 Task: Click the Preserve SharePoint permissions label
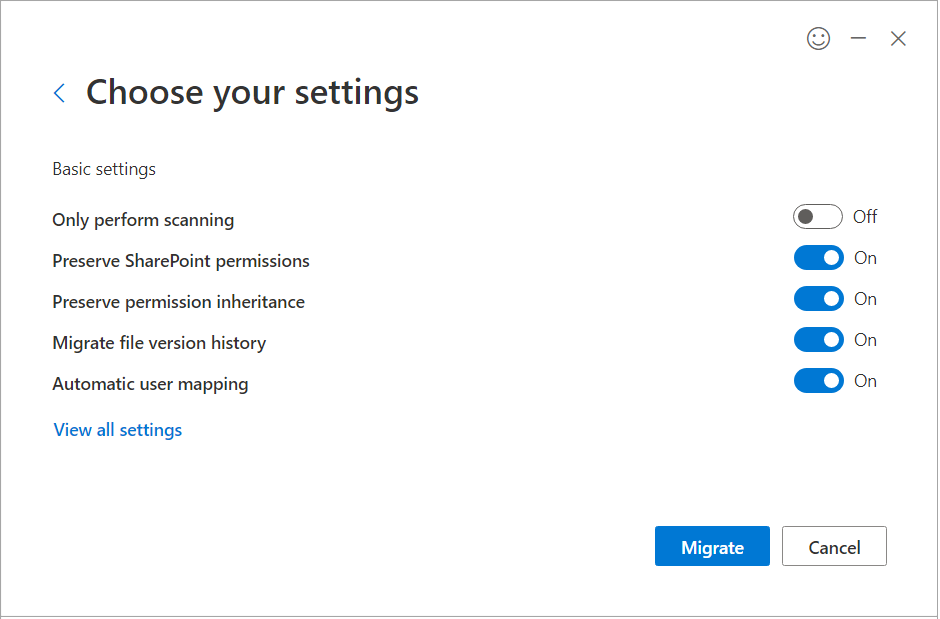(181, 261)
